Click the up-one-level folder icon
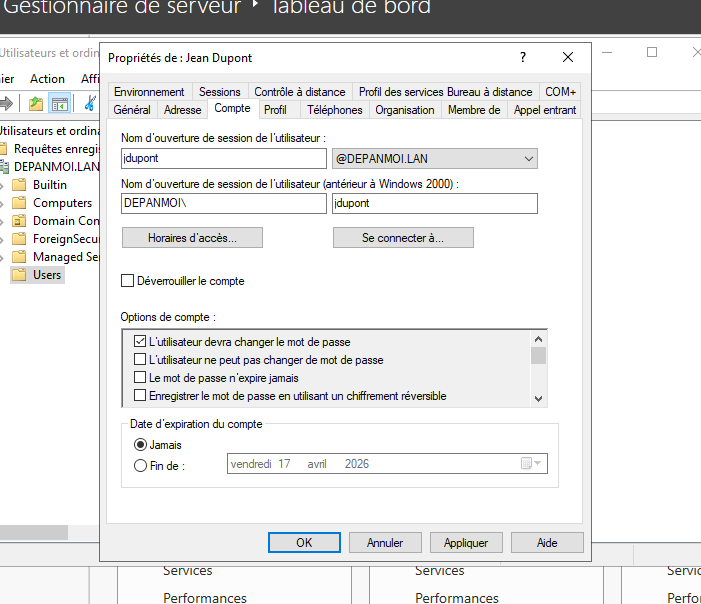 (x=36, y=104)
